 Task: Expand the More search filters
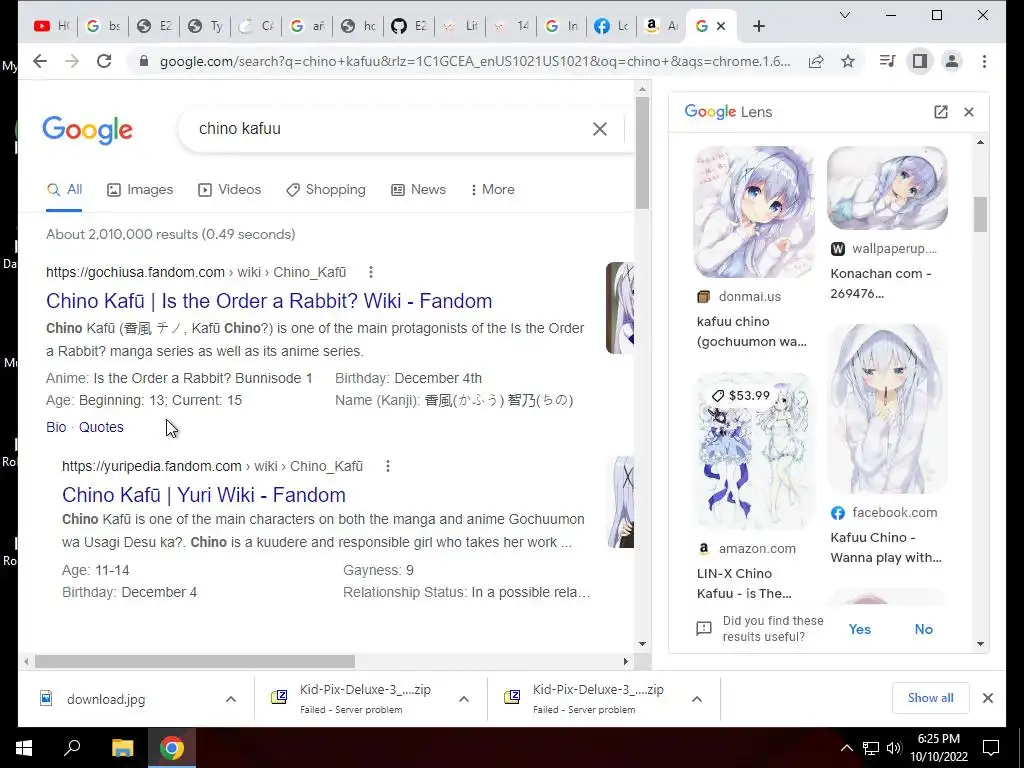pyautogui.click(x=492, y=189)
